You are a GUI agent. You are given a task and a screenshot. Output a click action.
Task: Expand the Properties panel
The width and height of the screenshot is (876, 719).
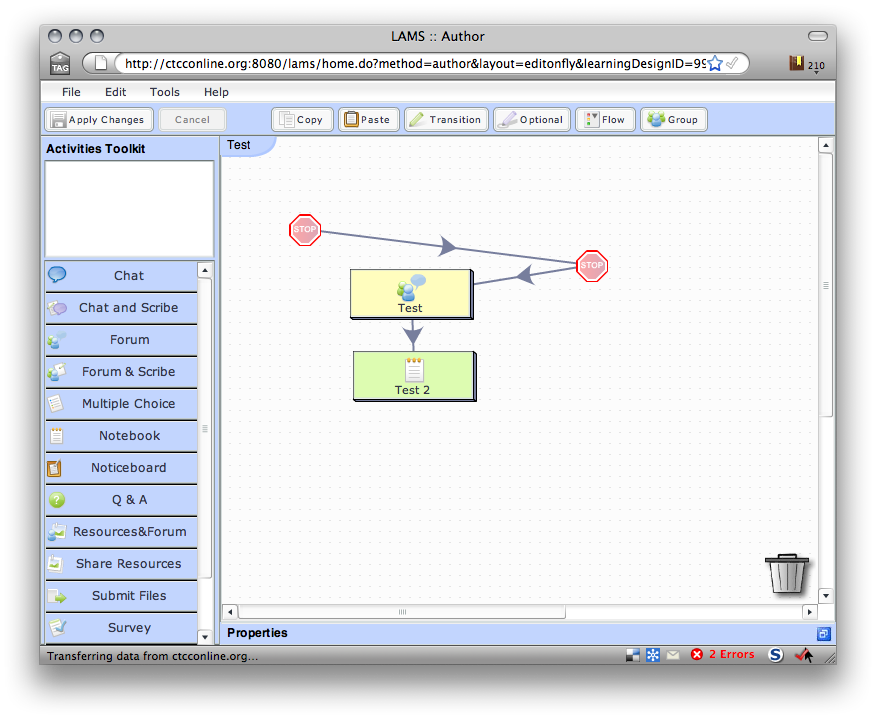click(x=823, y=633)
